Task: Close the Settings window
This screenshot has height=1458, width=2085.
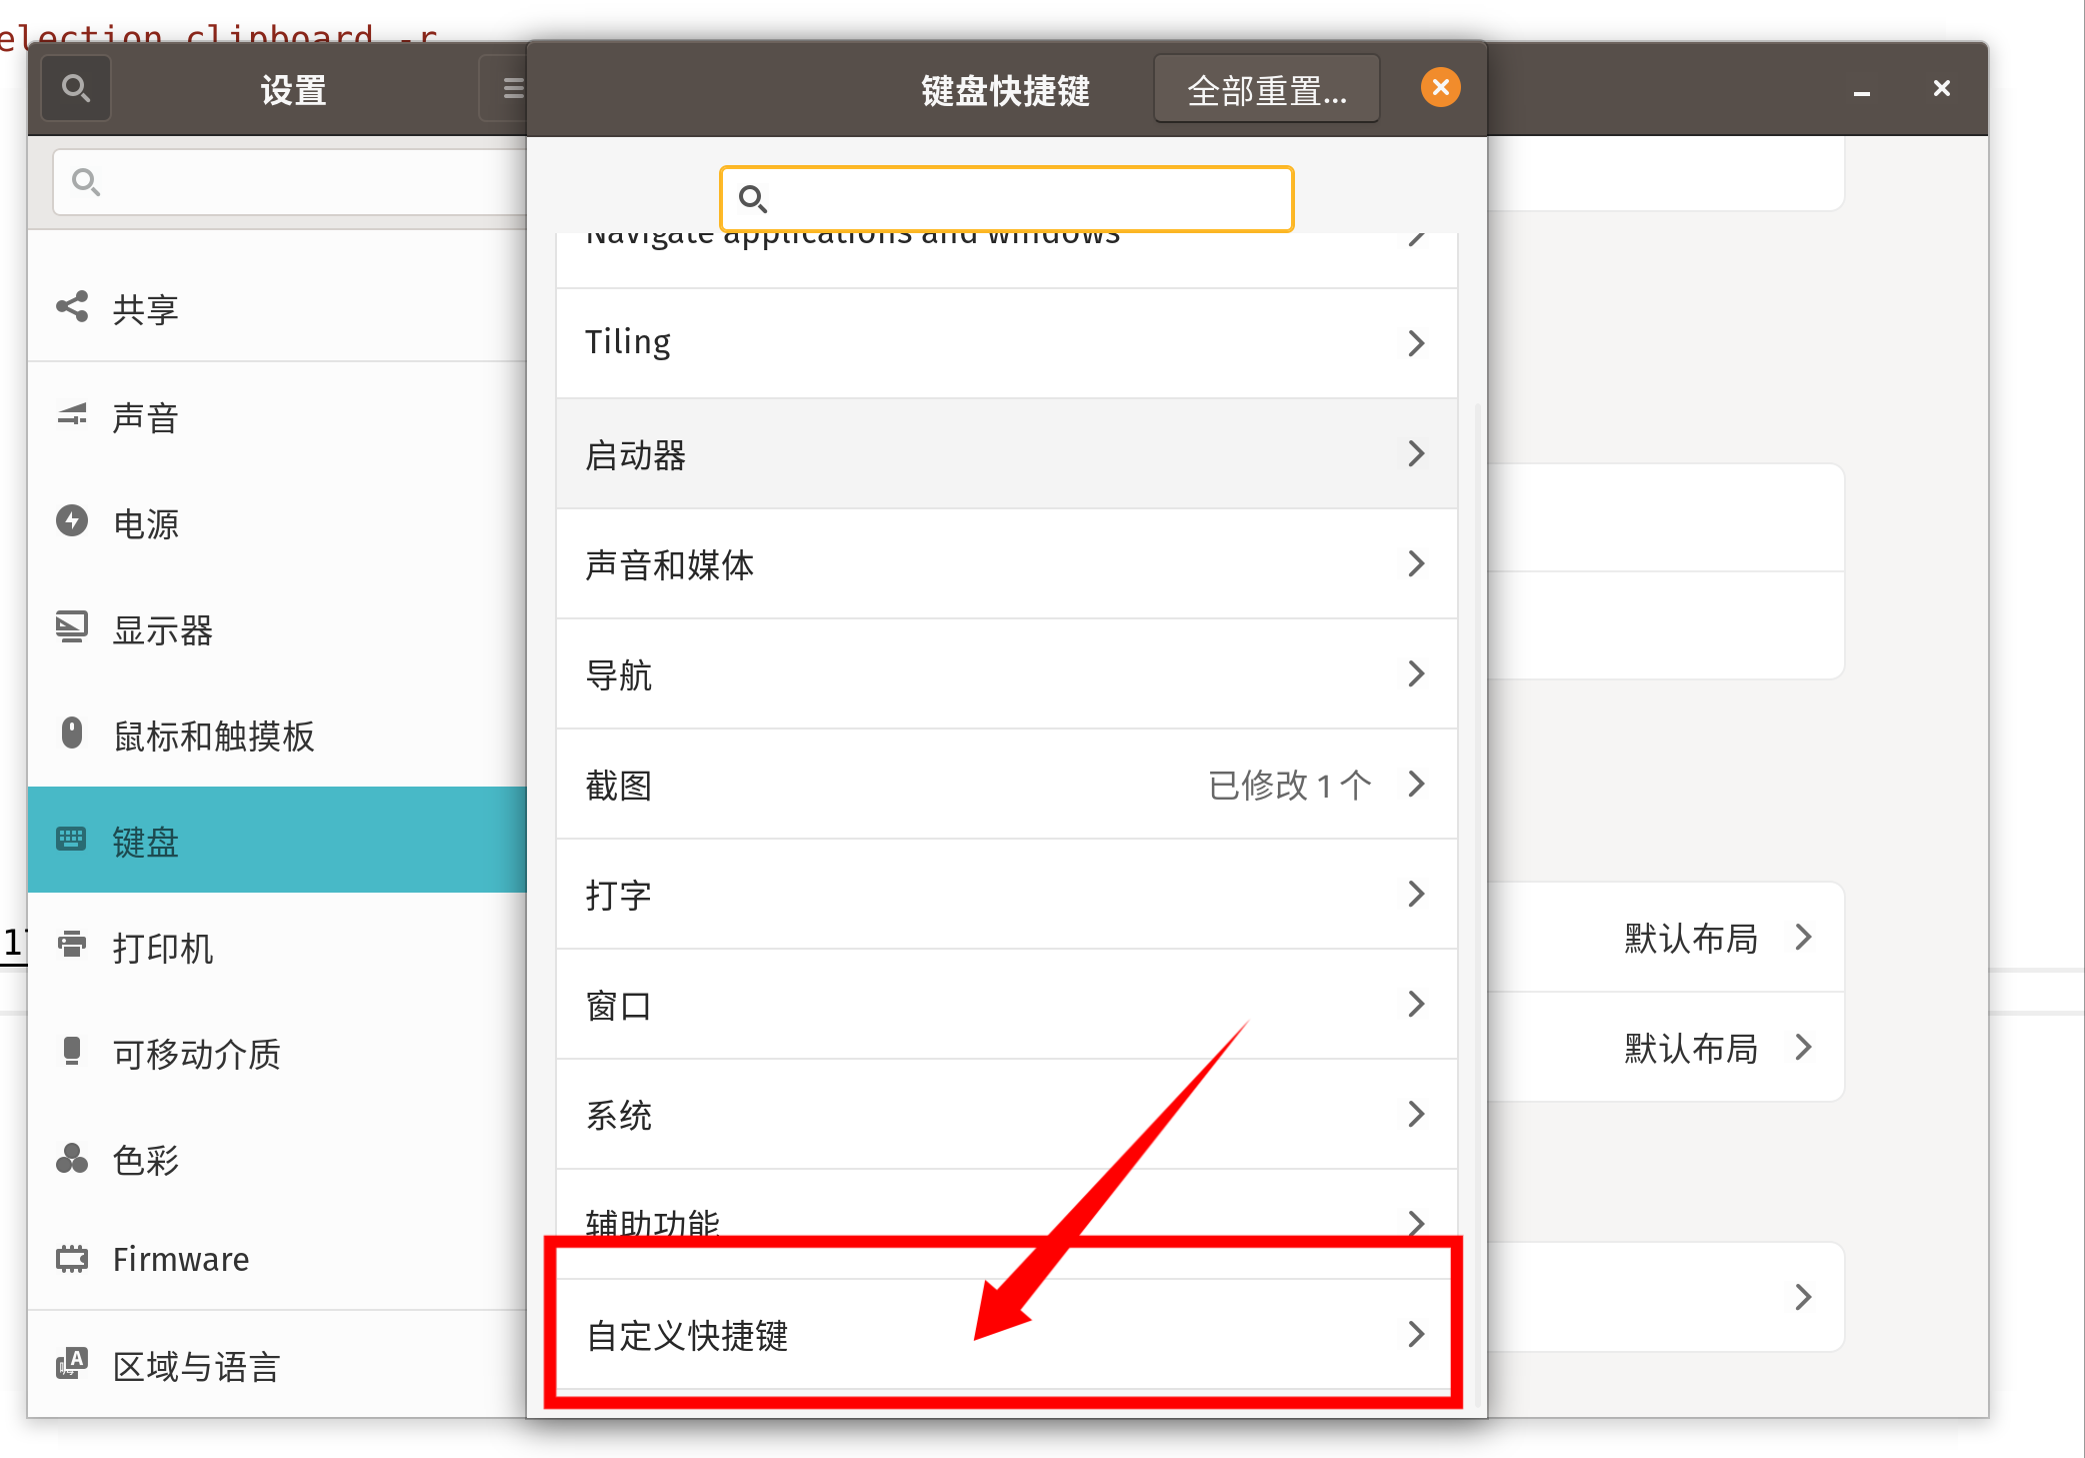Action: pos(1941,88)
